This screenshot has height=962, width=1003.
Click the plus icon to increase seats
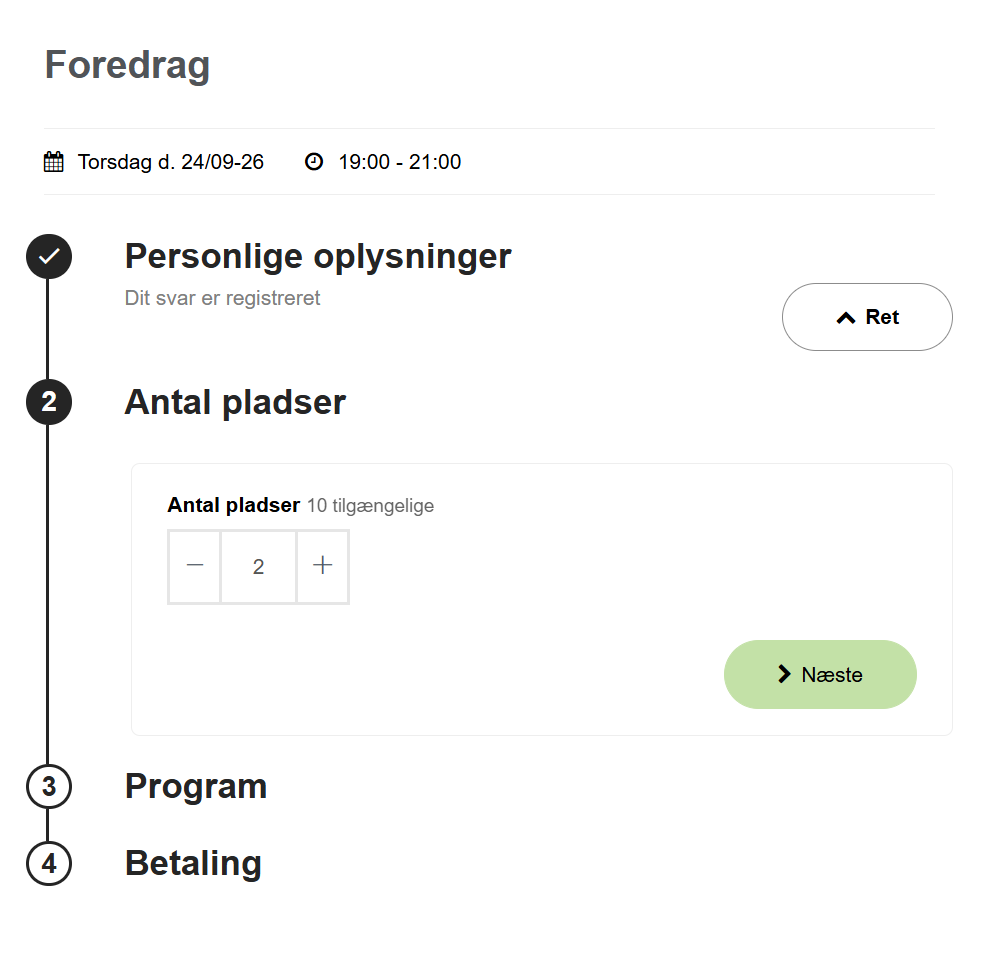coord(322,566)
